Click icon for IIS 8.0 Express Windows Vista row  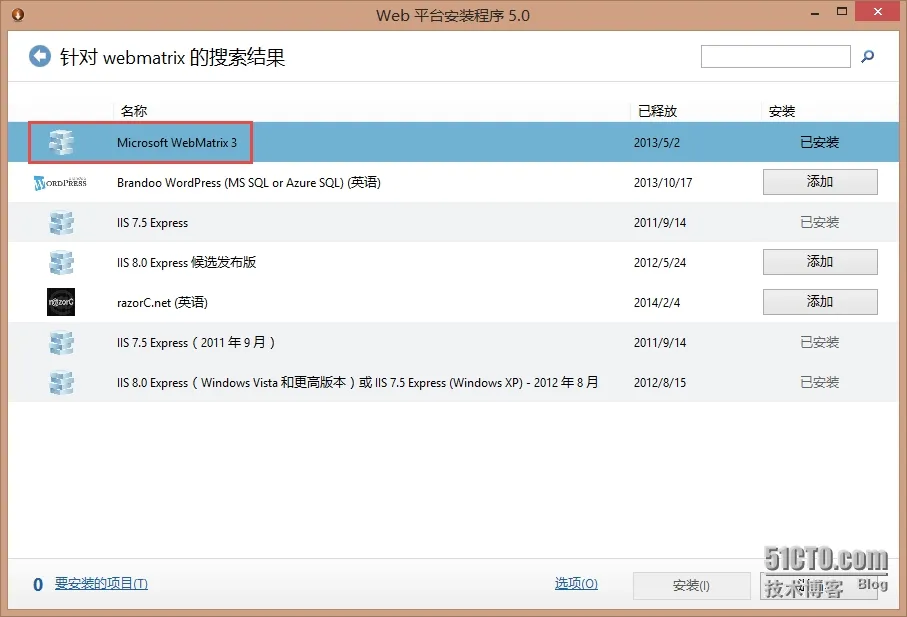coord(61,383)
